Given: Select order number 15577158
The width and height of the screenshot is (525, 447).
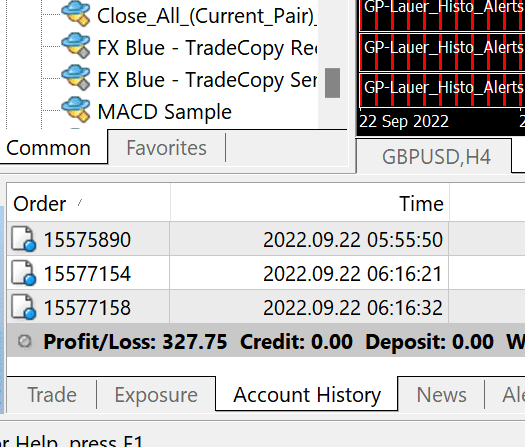Looking at the screenshot, I should tap(87, 307).
